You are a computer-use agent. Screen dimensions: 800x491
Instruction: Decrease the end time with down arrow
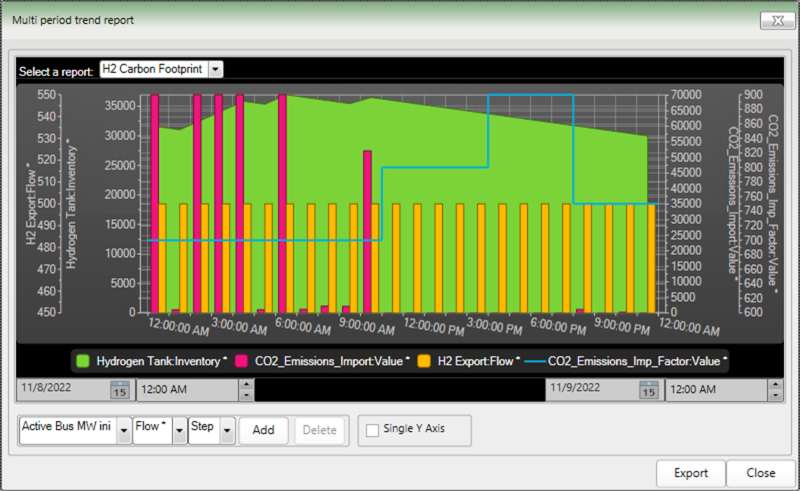point(776,395)
